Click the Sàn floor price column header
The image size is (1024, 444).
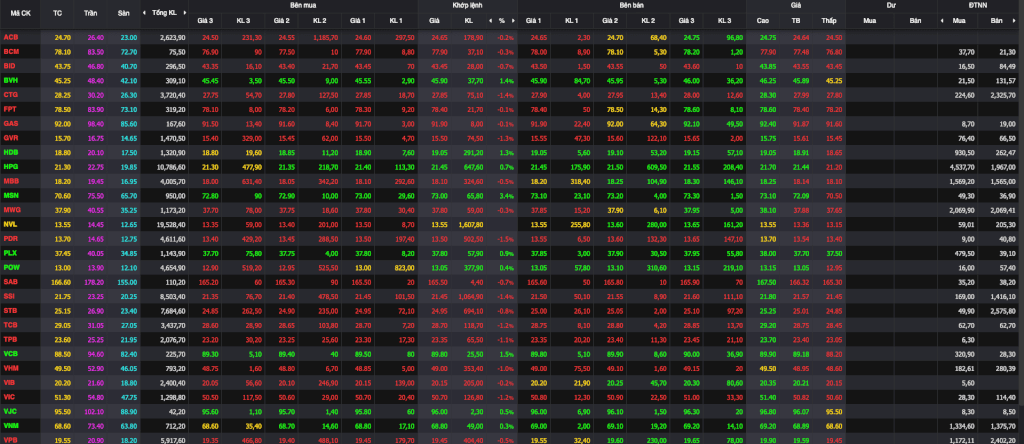pyautogui.click(x=124, y=13)
